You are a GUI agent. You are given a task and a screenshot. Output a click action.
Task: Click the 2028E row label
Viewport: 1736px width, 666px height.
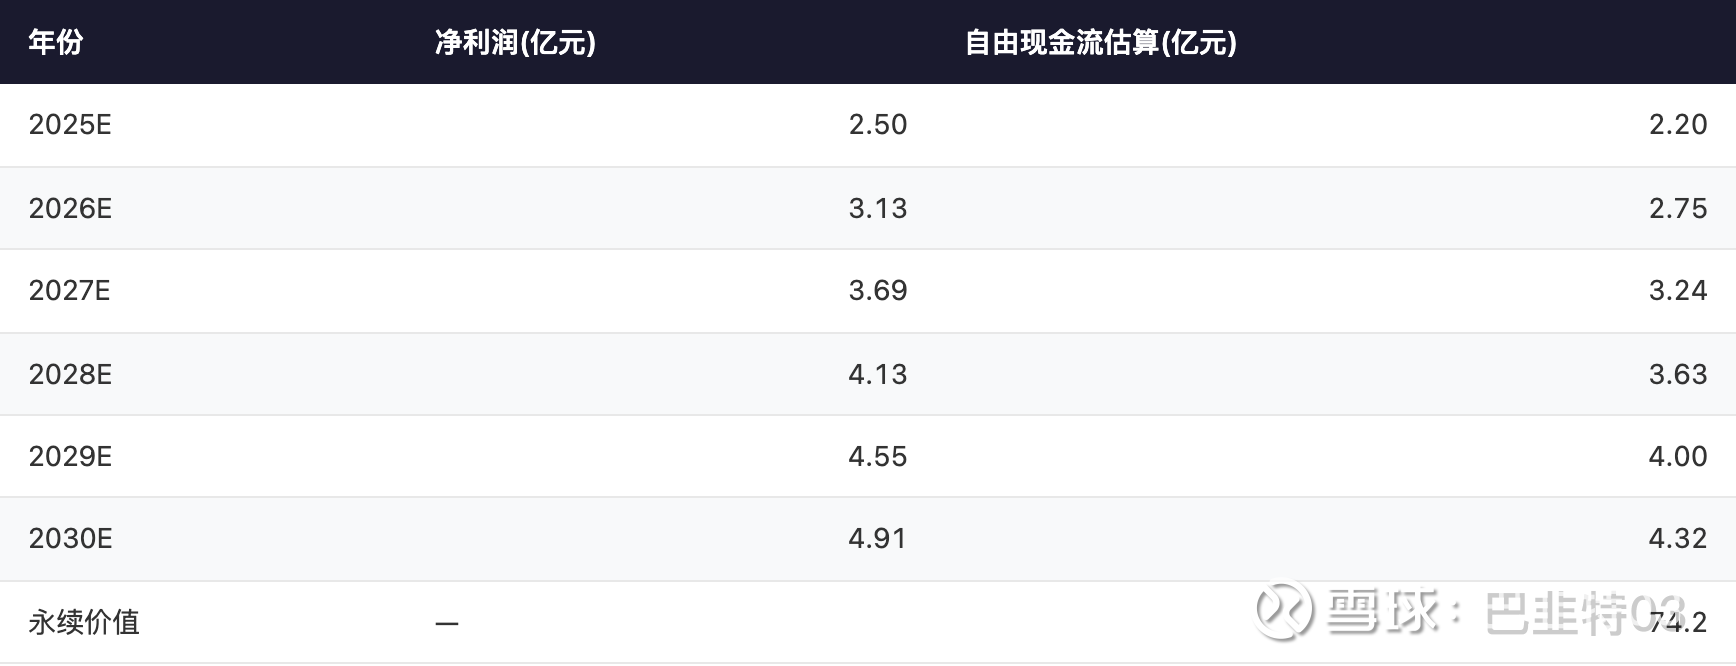pyautogui.click(x=70, y=374)
